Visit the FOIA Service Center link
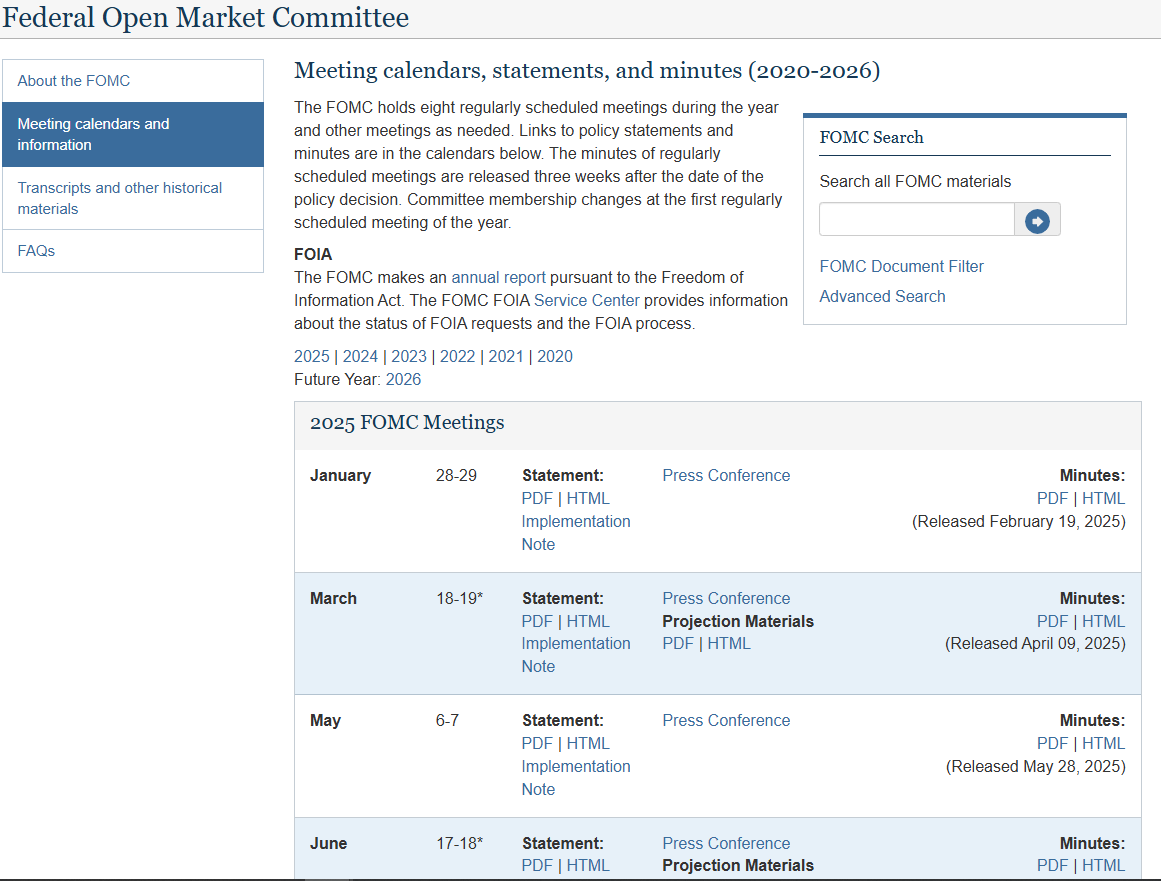Screen dimensions: 1161x881 coord(587,300)
